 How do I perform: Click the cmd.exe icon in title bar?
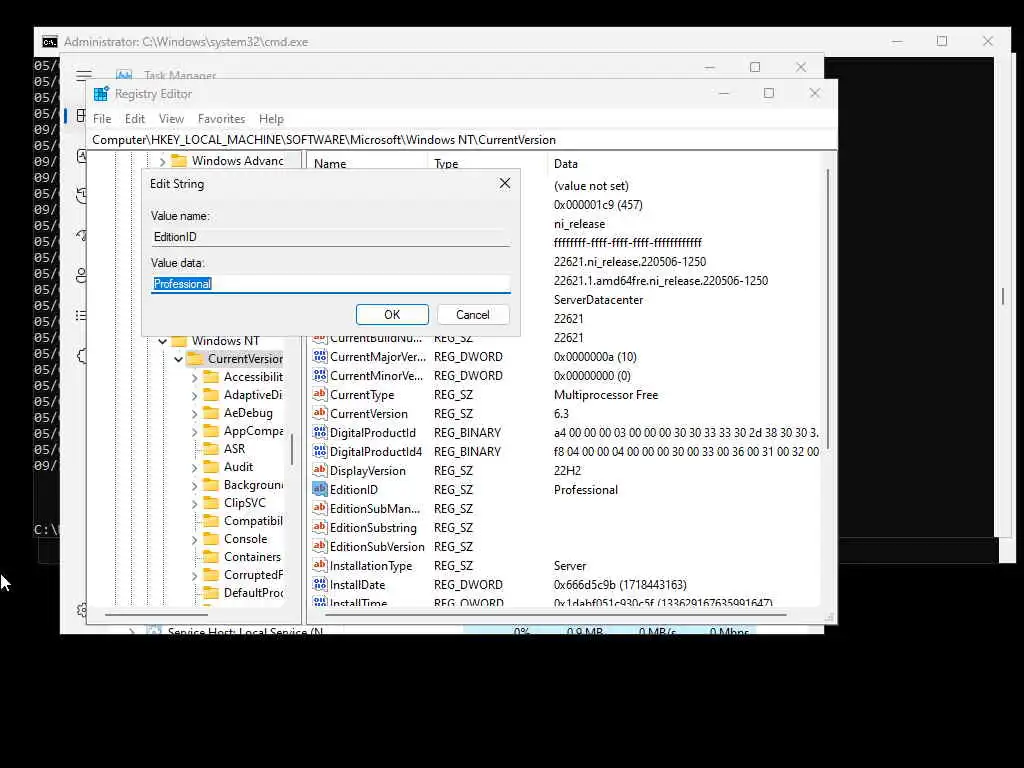50,42
